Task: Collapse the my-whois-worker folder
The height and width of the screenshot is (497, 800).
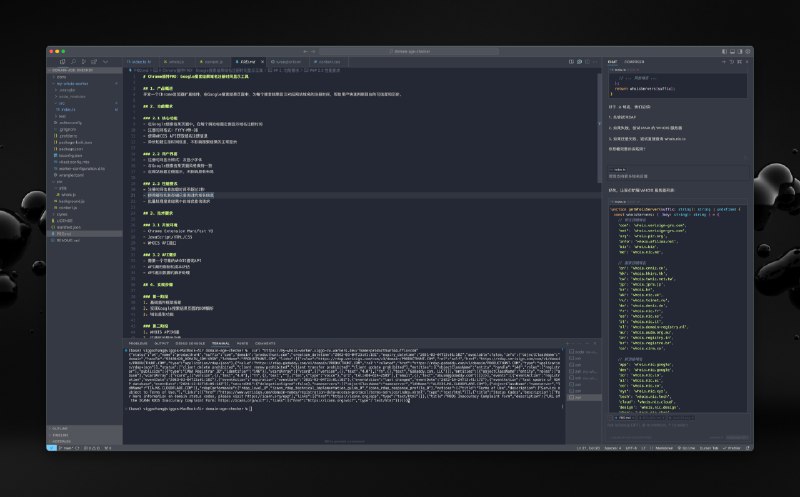Action: pyautogui.click(x=84, y=83)
